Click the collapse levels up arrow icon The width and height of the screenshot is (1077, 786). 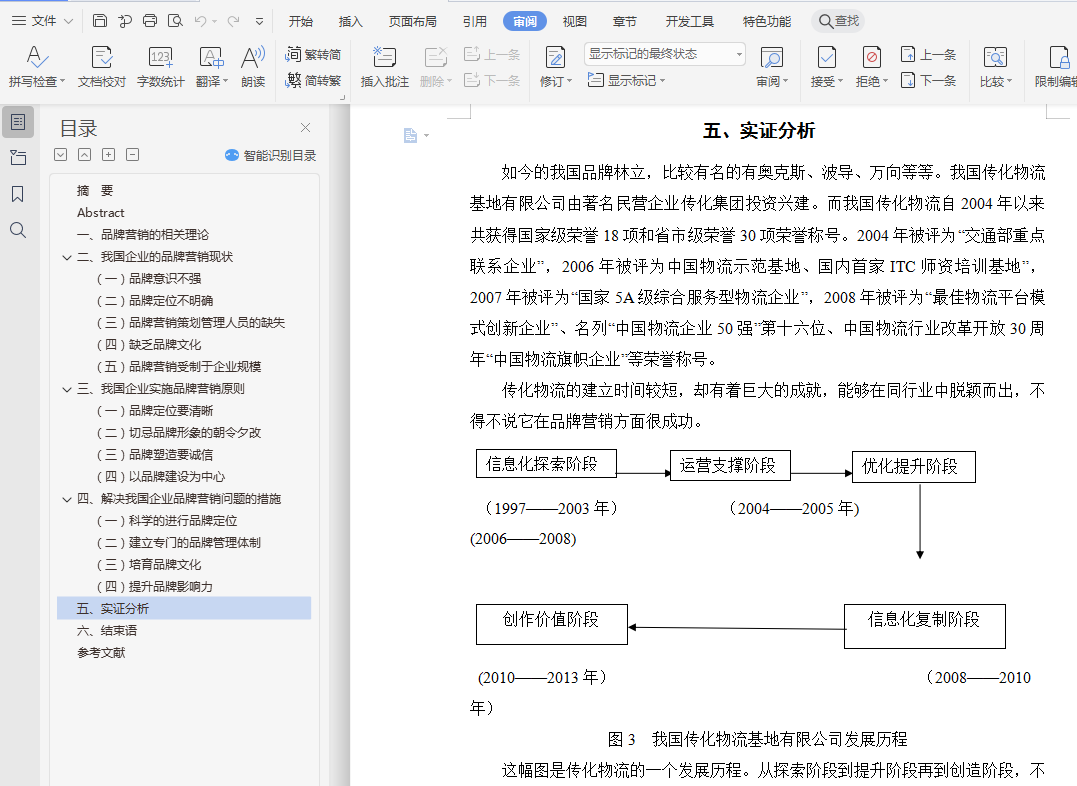[84, 155]
